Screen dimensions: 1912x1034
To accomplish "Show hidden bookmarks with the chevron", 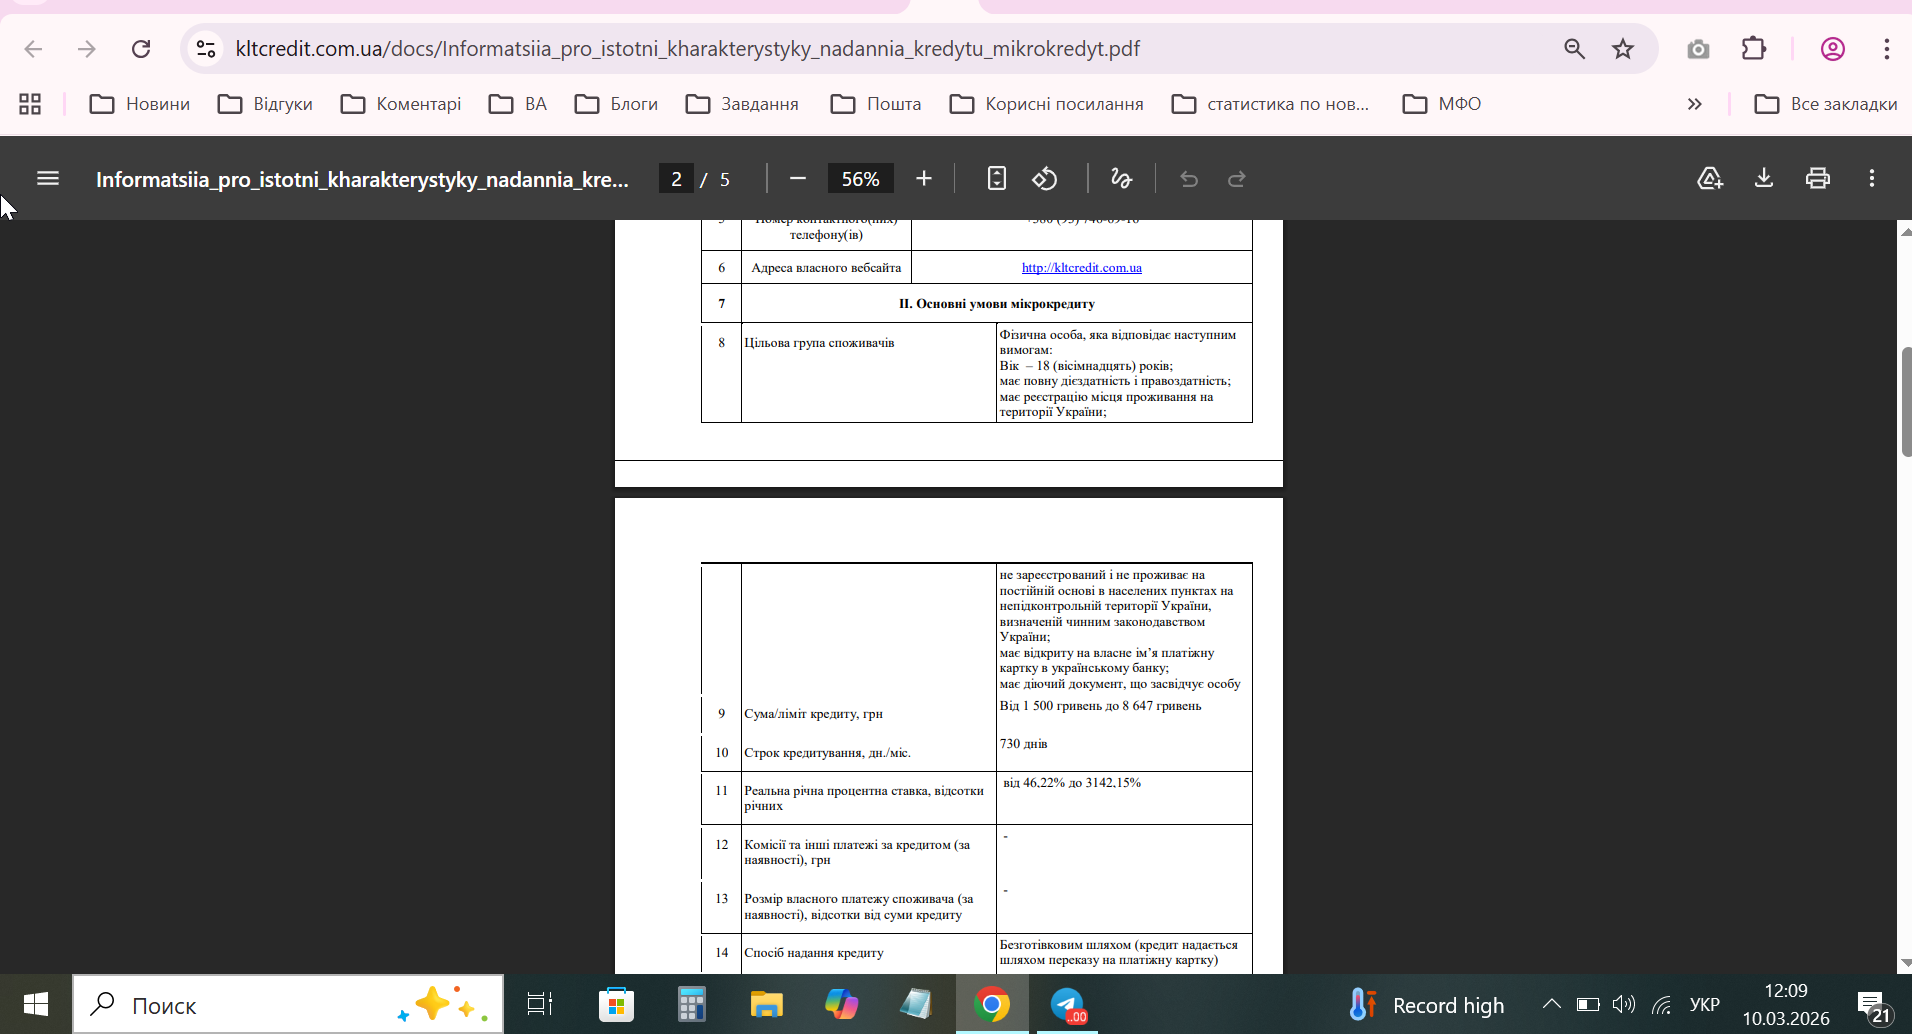I will click(1695, 104).
